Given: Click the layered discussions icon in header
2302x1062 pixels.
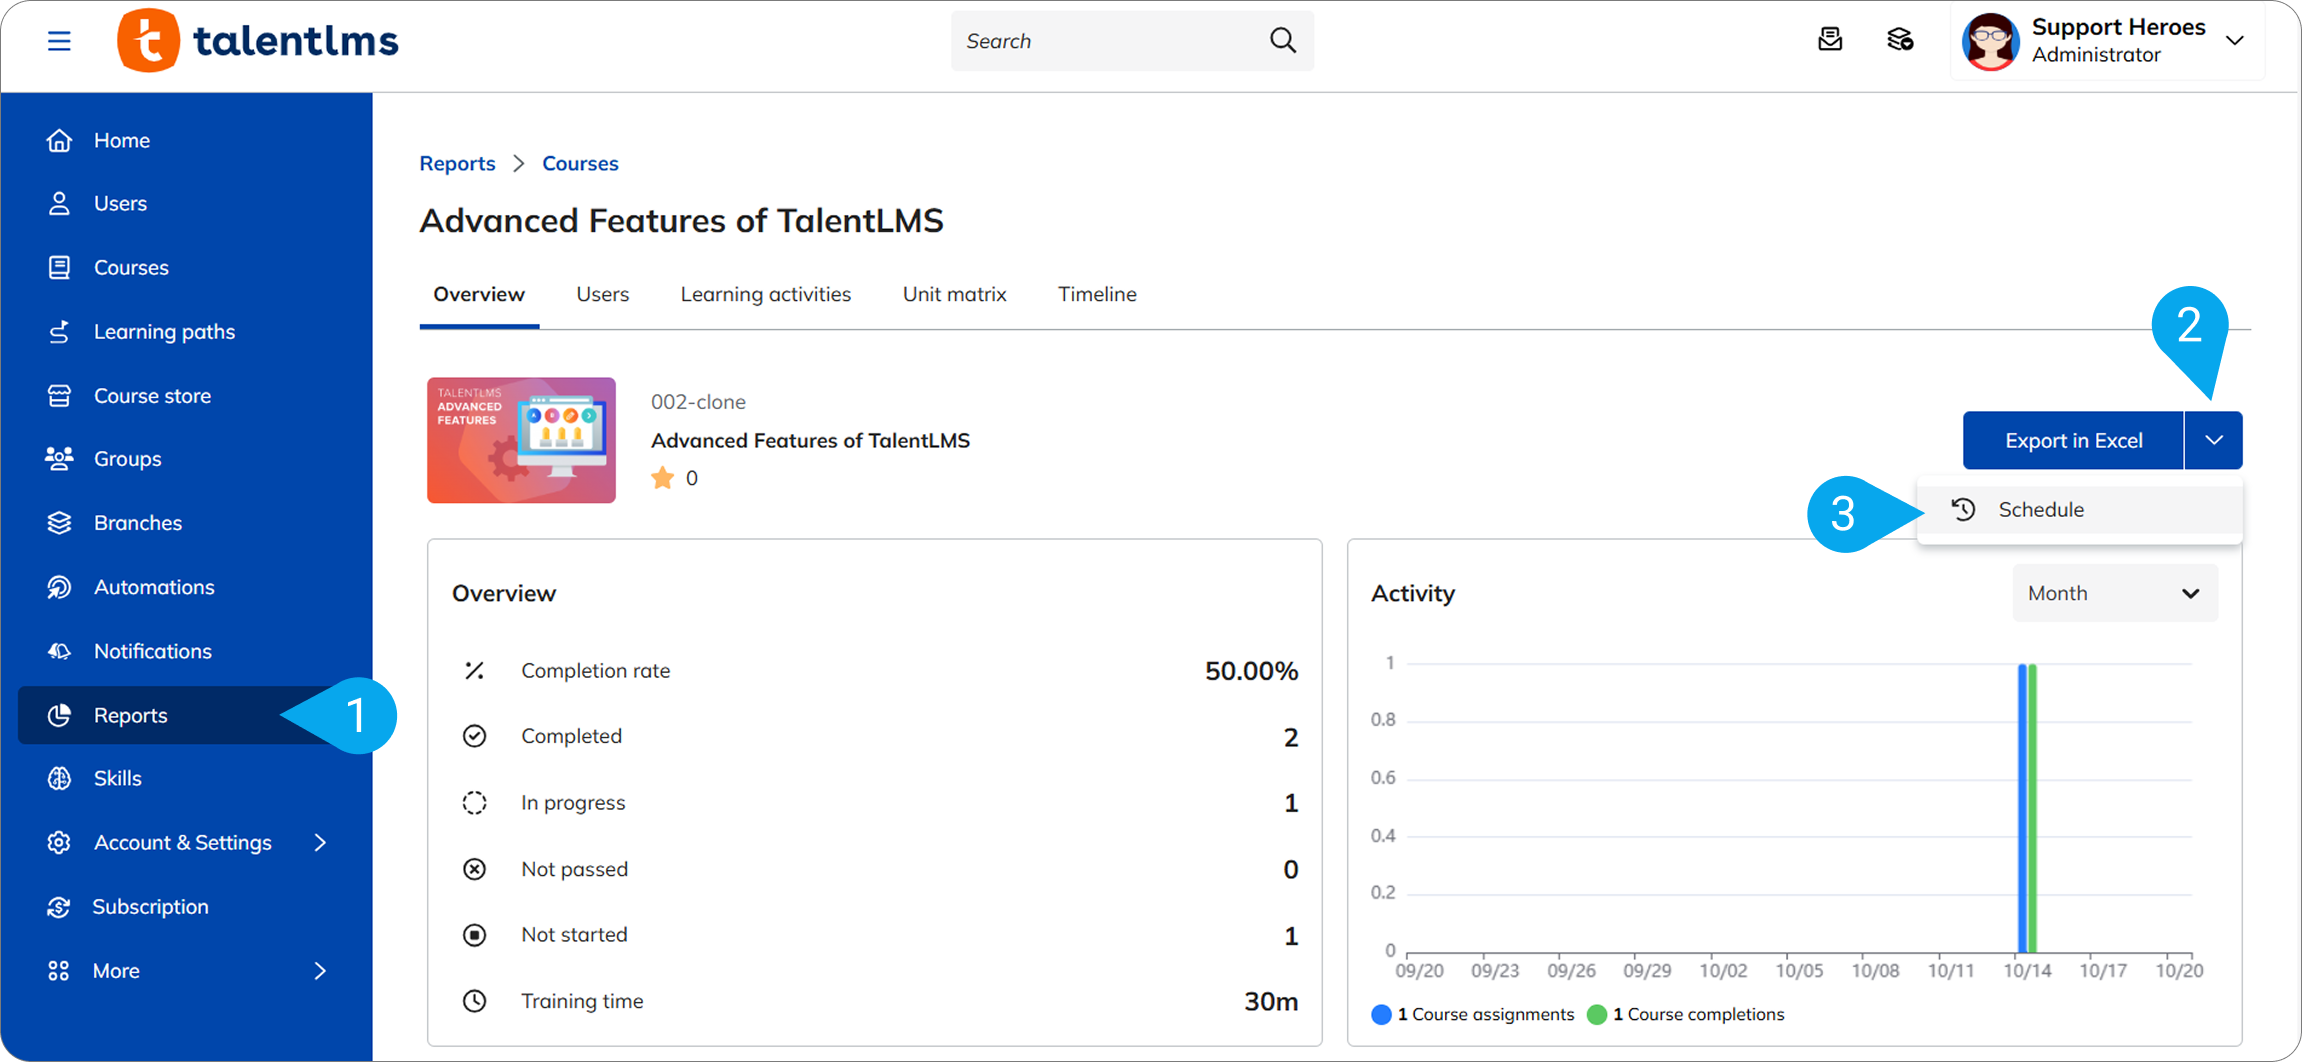Looking at the screenshot, I should tap(1899, 40).
